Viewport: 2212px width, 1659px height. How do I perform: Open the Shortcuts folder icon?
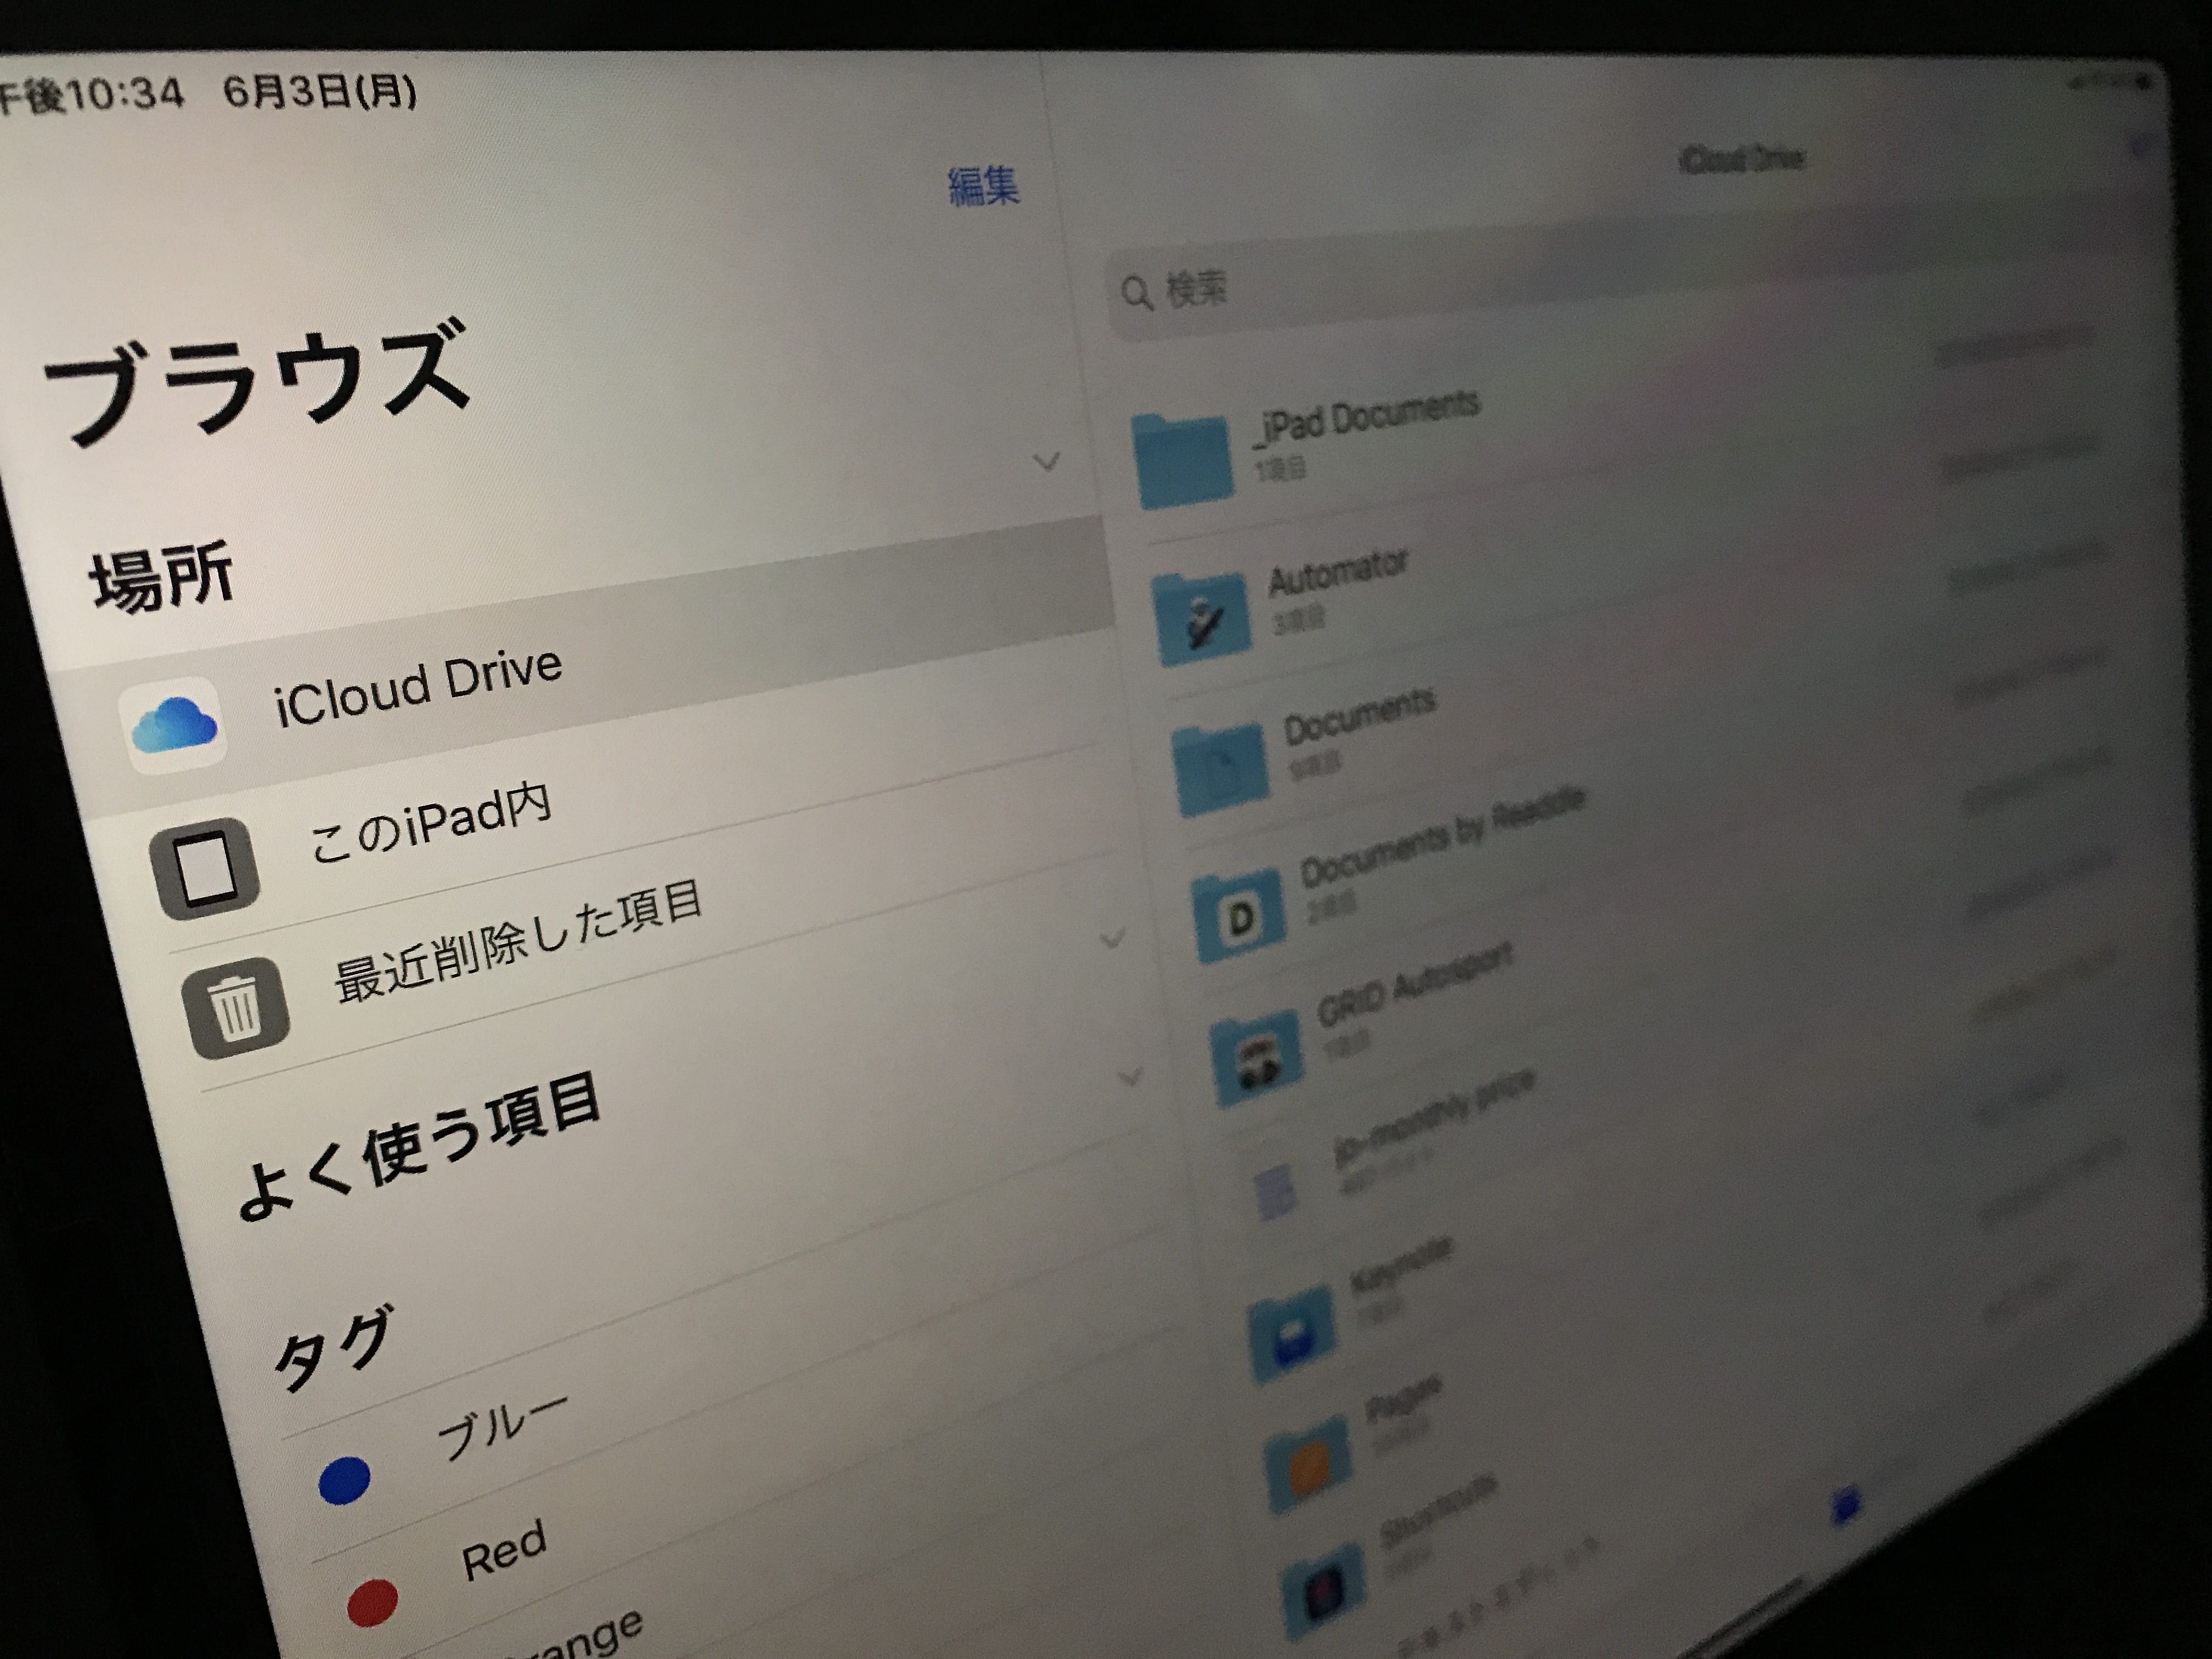[1323, 1592]
